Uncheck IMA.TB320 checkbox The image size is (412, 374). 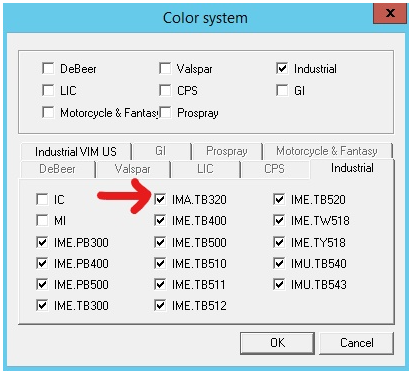point(160,199)
